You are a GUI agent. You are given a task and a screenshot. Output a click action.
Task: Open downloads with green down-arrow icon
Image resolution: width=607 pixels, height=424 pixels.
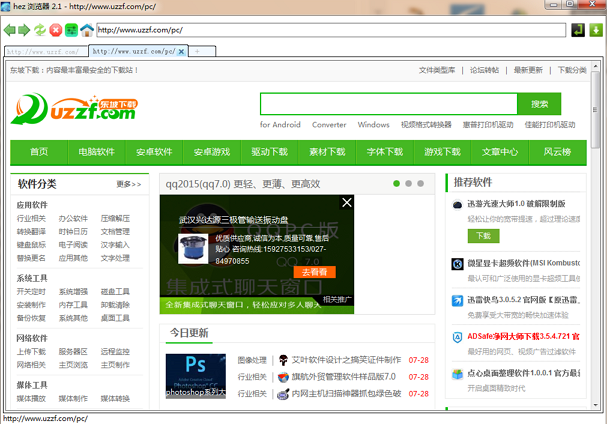596,30
